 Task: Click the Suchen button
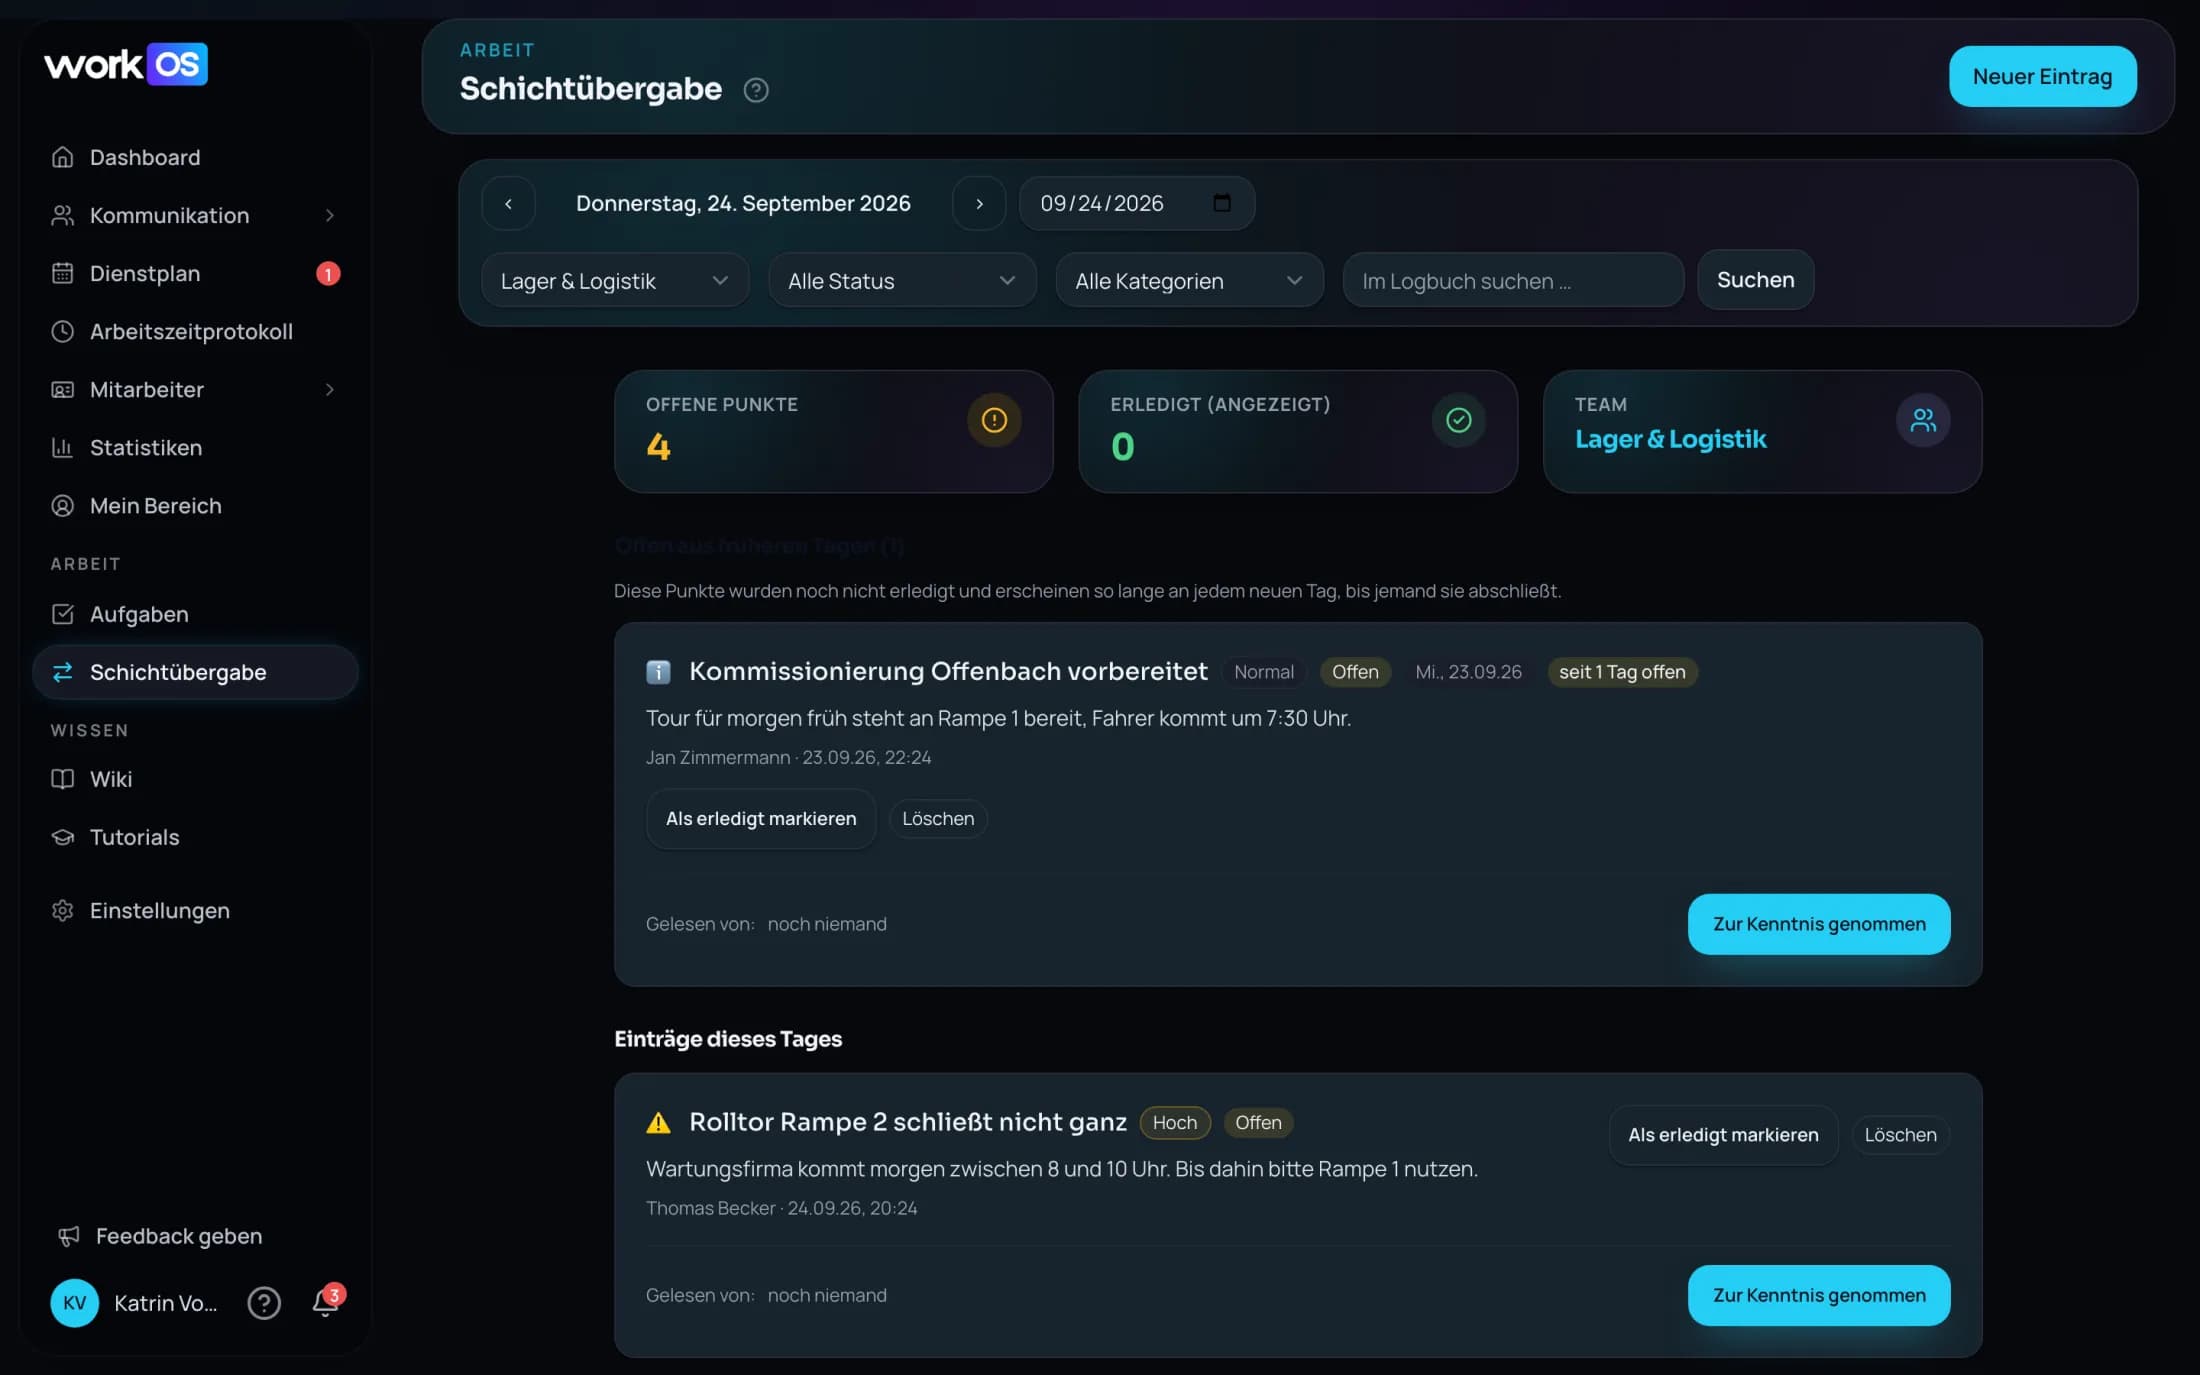(x=1755, y=280)
